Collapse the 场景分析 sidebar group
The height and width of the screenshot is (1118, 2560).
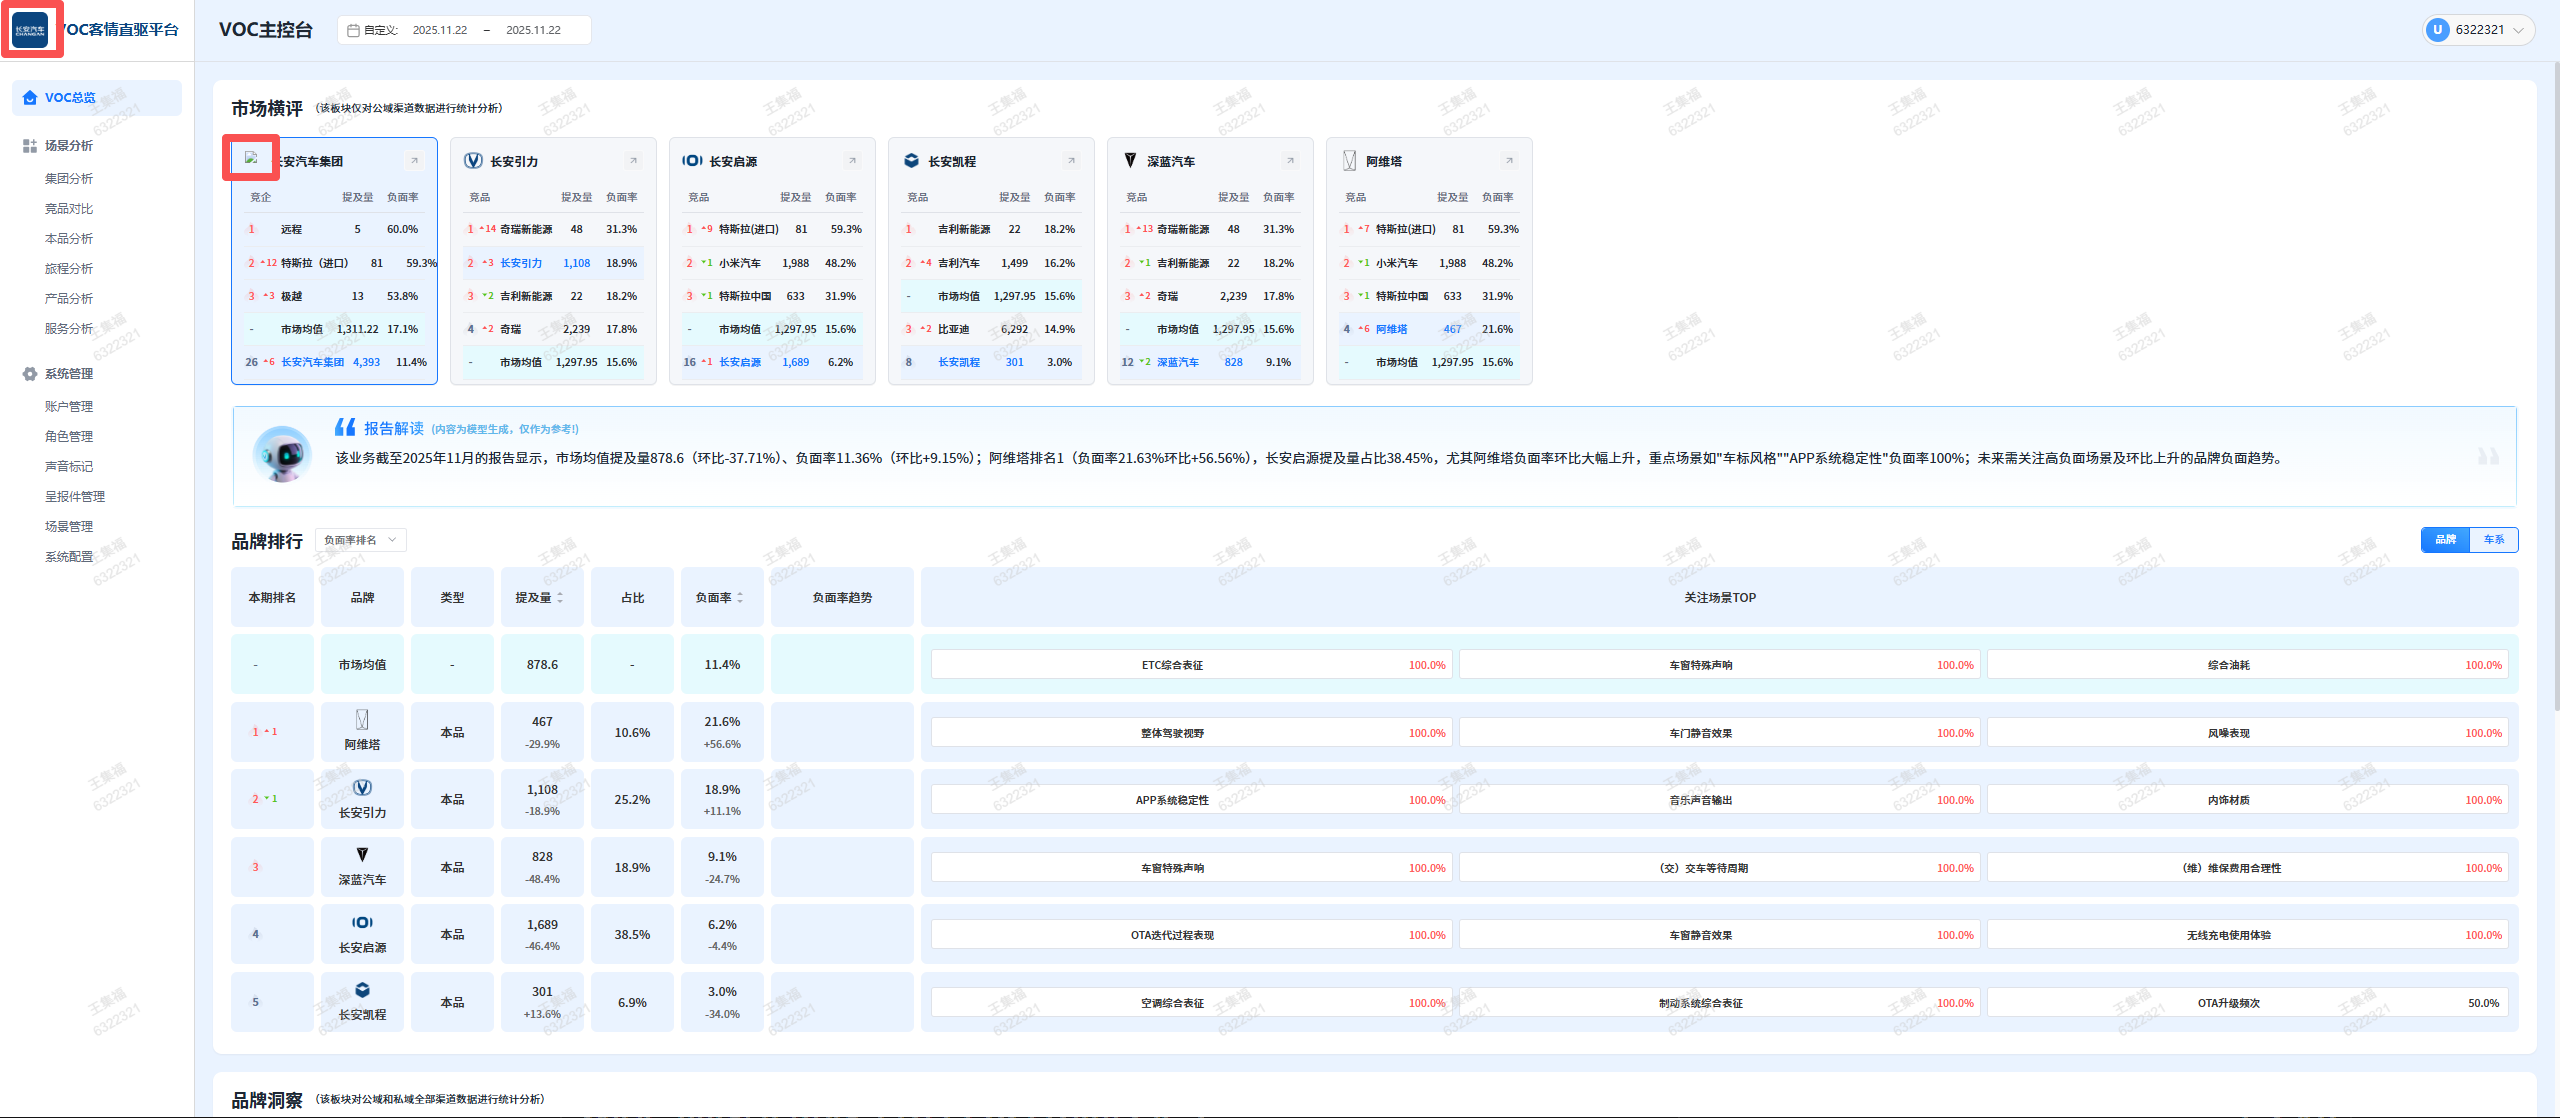[x=68, y=146]
